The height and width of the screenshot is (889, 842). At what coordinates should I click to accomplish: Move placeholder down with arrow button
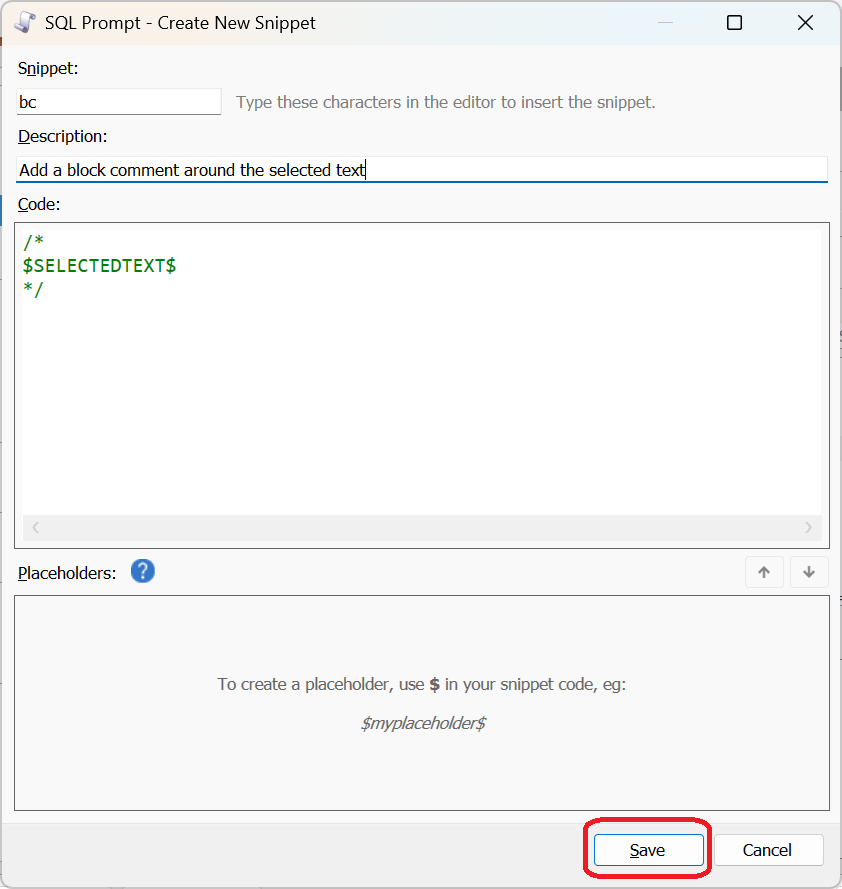809,572
